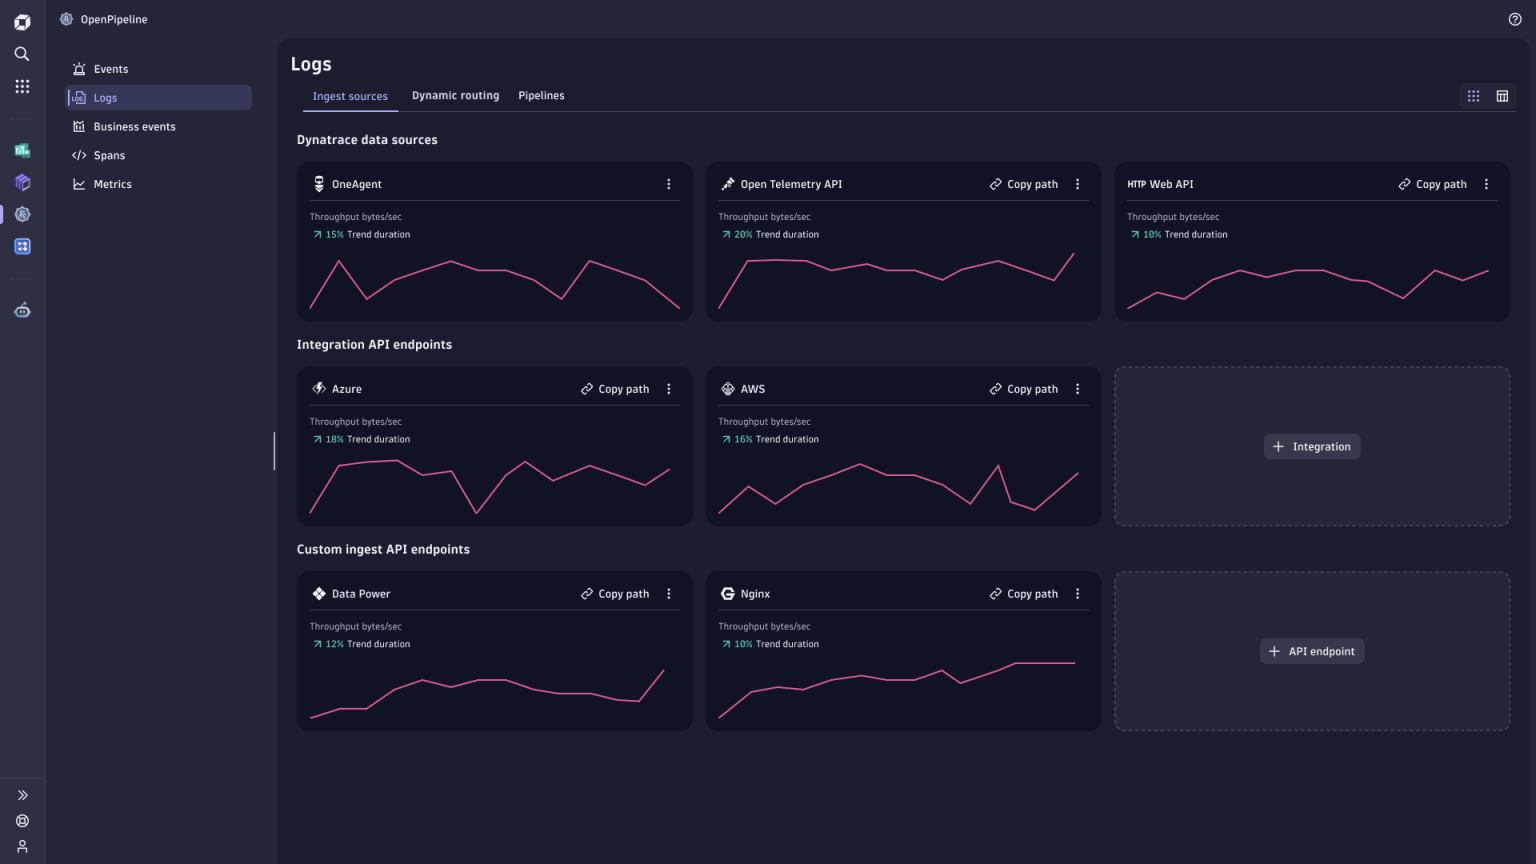Open the OneAgent card options menu
This screenshot has height=864, width=1536.
point(669,184)
